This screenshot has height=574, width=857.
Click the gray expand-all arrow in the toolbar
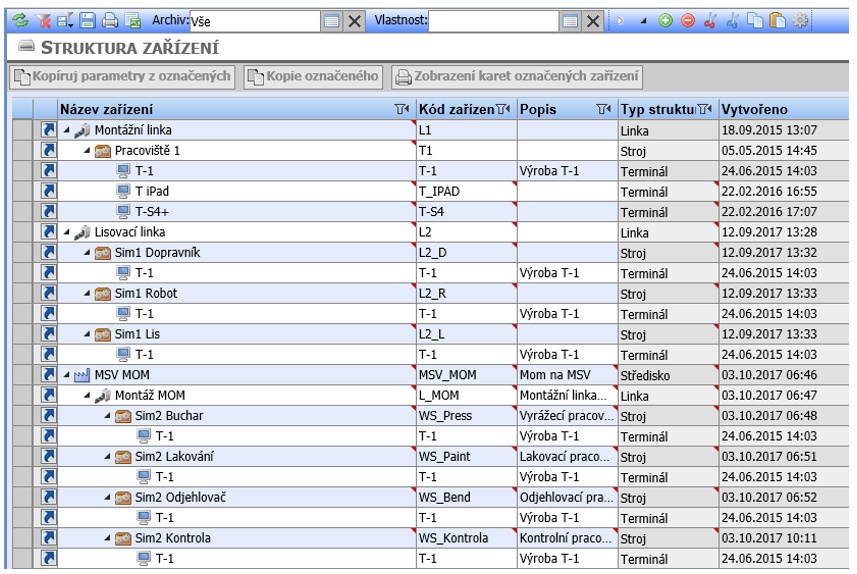pyautogui.click(x=620, y=21)
